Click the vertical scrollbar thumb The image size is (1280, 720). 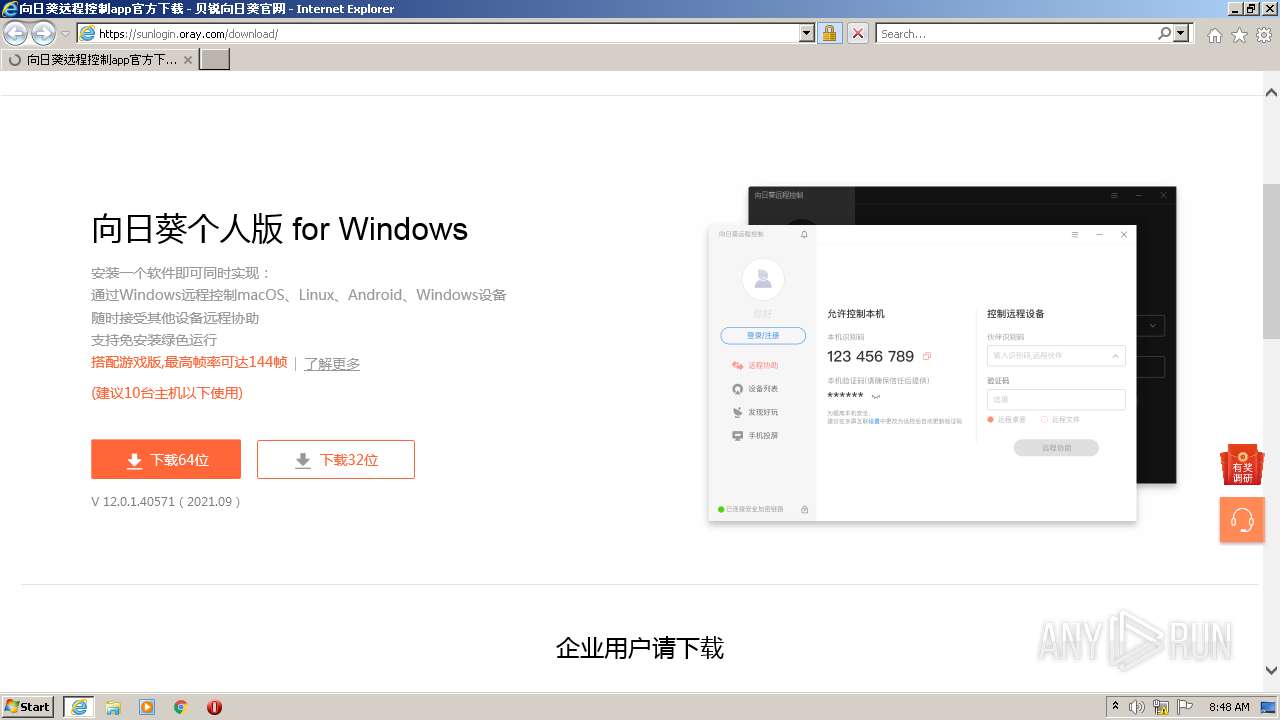(1271, 260)
